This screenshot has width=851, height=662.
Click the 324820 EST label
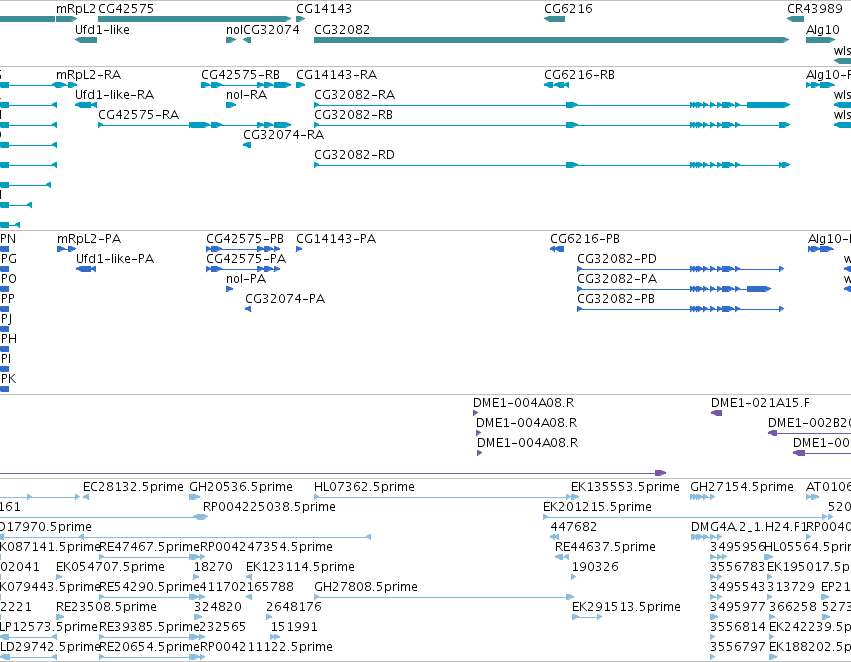point(218,607)
